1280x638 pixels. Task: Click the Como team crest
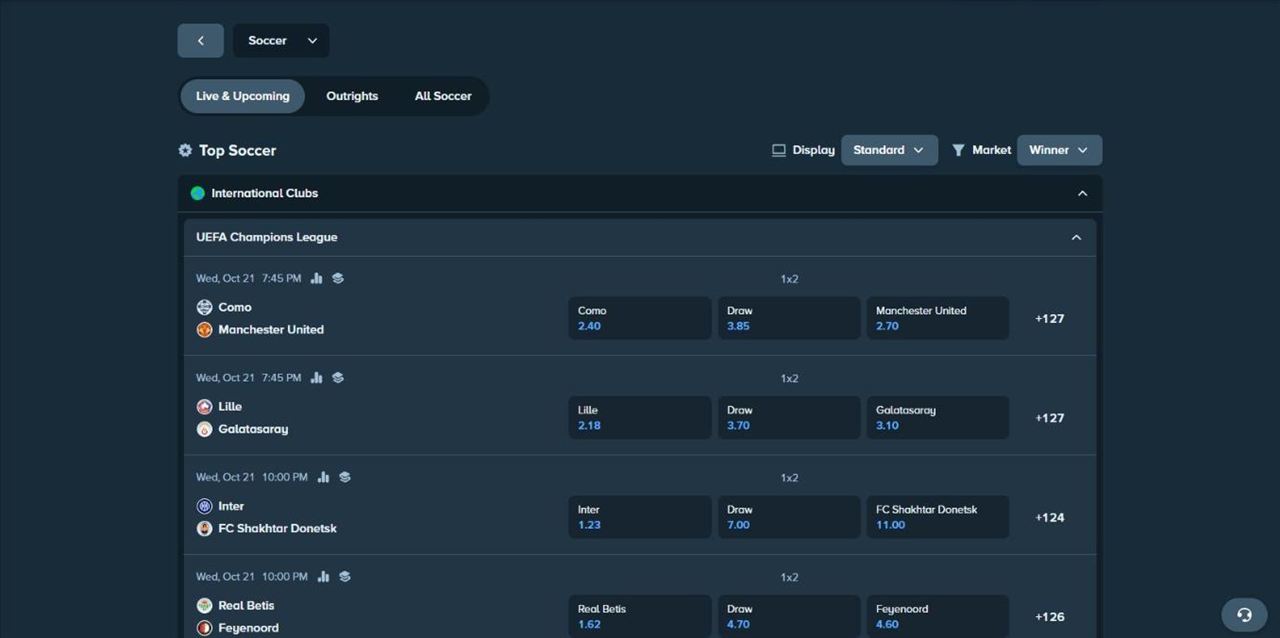(204, 307)
